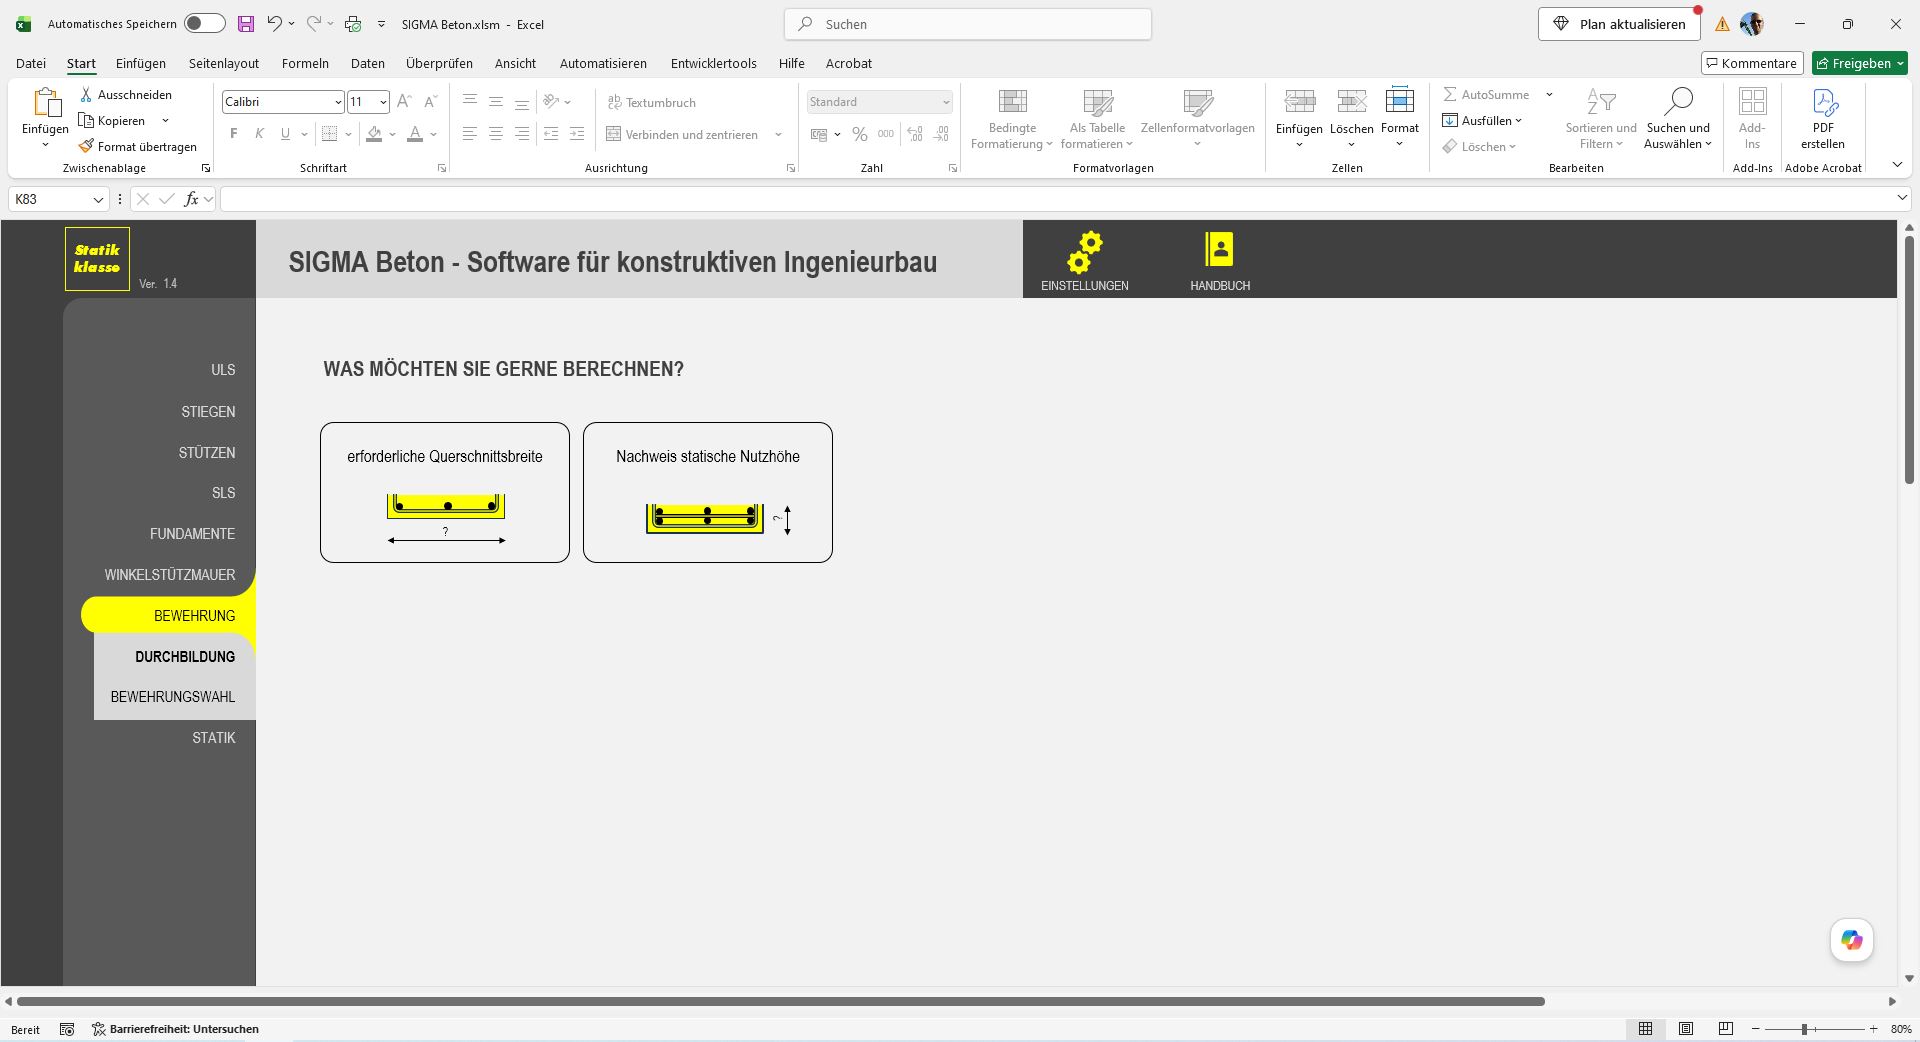Click Plan aktualisieren button

click(x=1619, y=24)
